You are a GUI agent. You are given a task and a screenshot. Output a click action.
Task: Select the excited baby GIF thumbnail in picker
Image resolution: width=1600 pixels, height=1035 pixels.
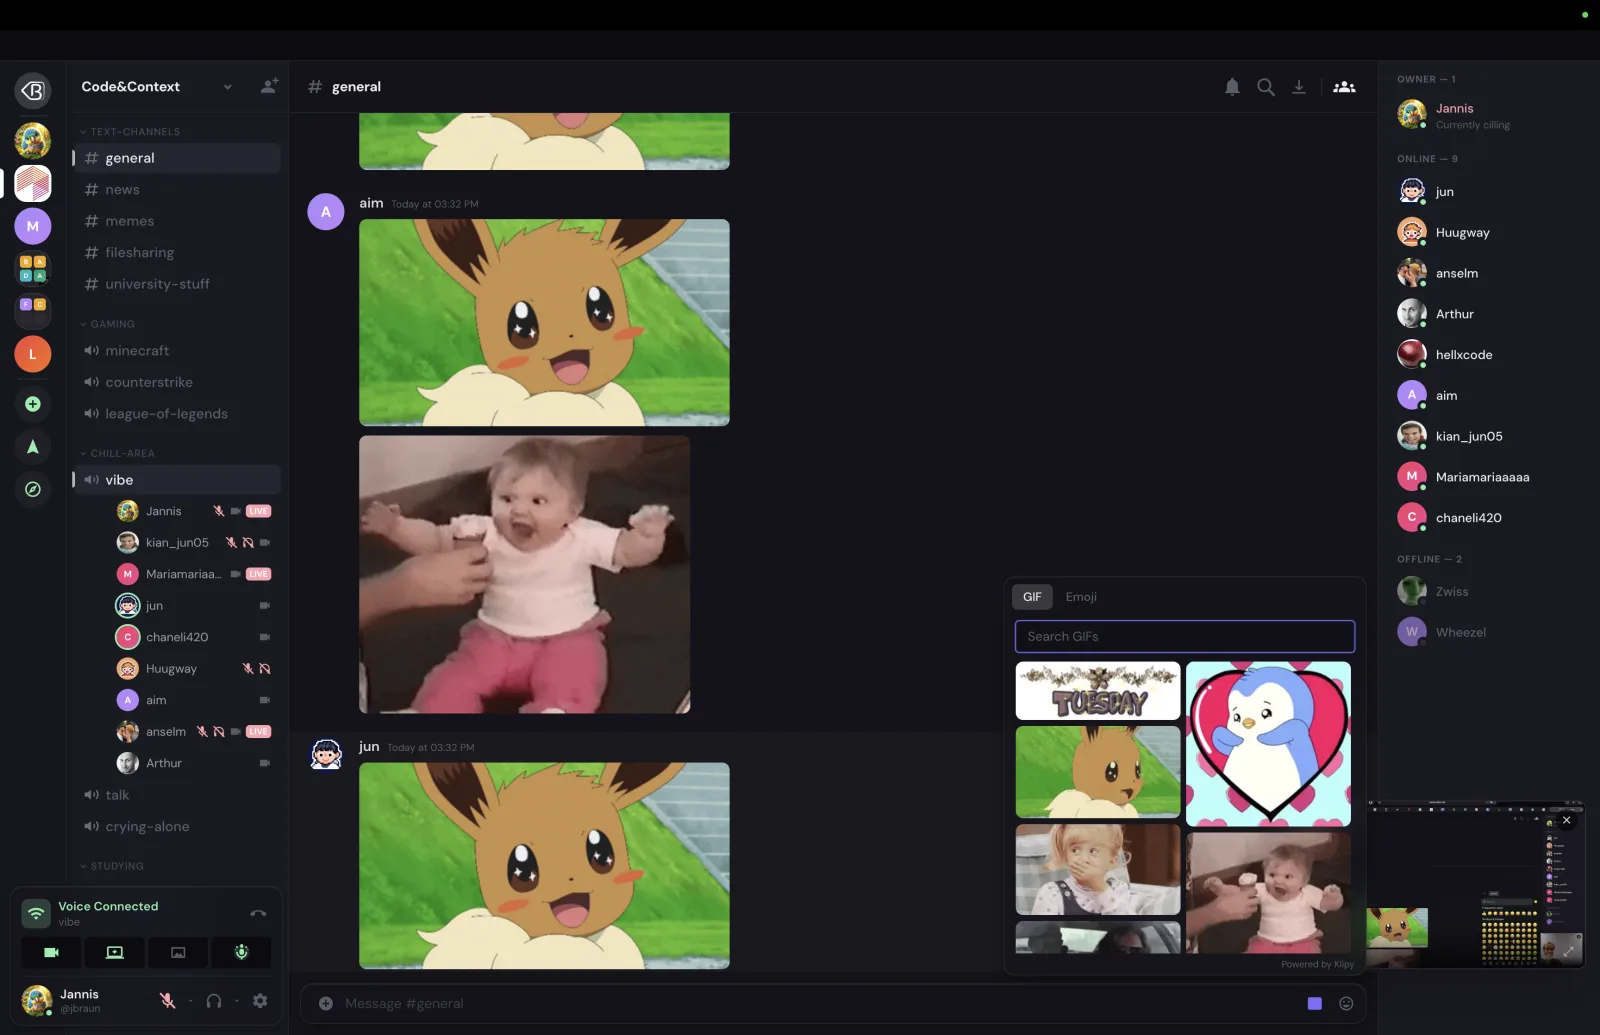coord(1268,893)
